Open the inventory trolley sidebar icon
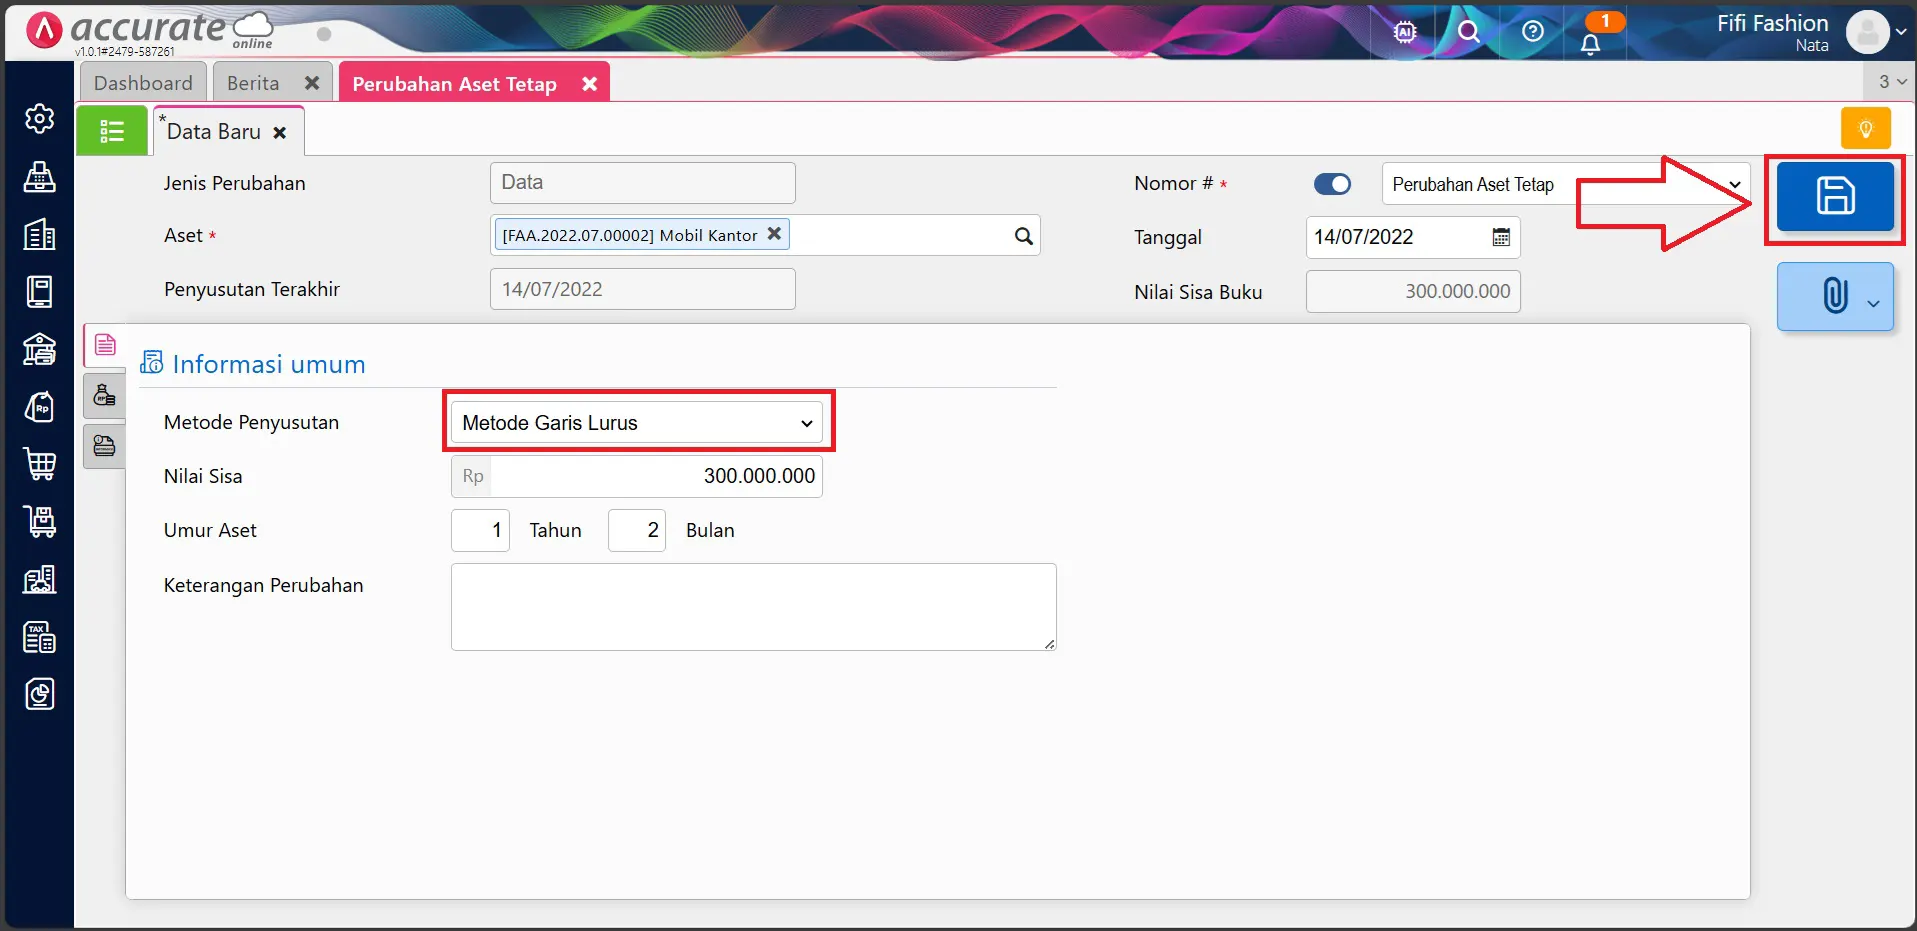Viewport: 1917px width, 931px height. coord(39,521)
